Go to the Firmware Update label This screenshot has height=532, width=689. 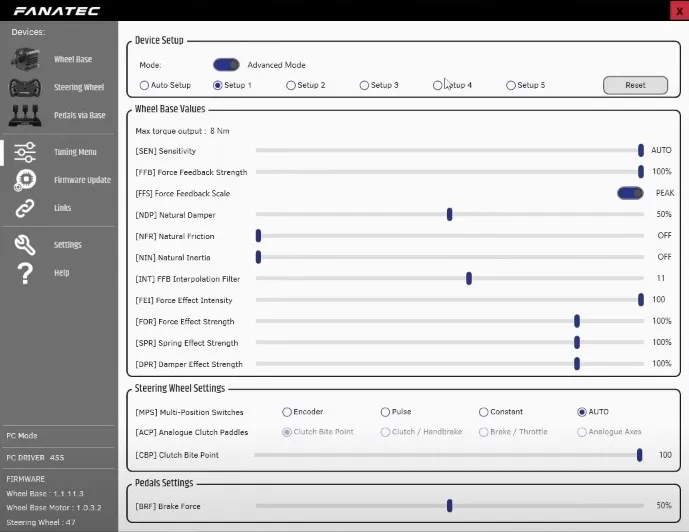[x=82, y=180]
